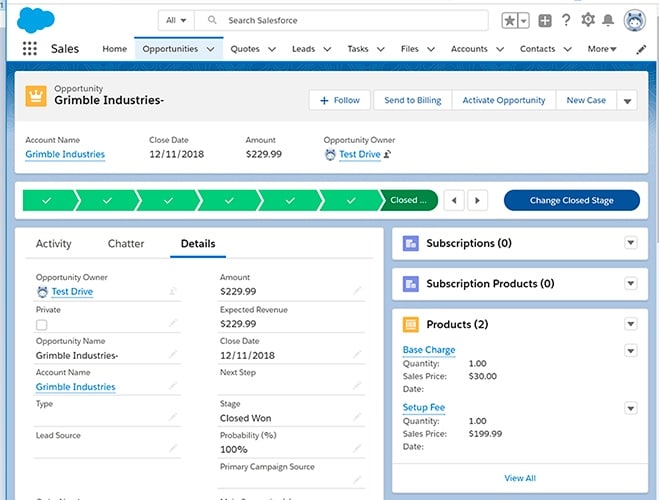Click the Products panel icon

(411, 324)
